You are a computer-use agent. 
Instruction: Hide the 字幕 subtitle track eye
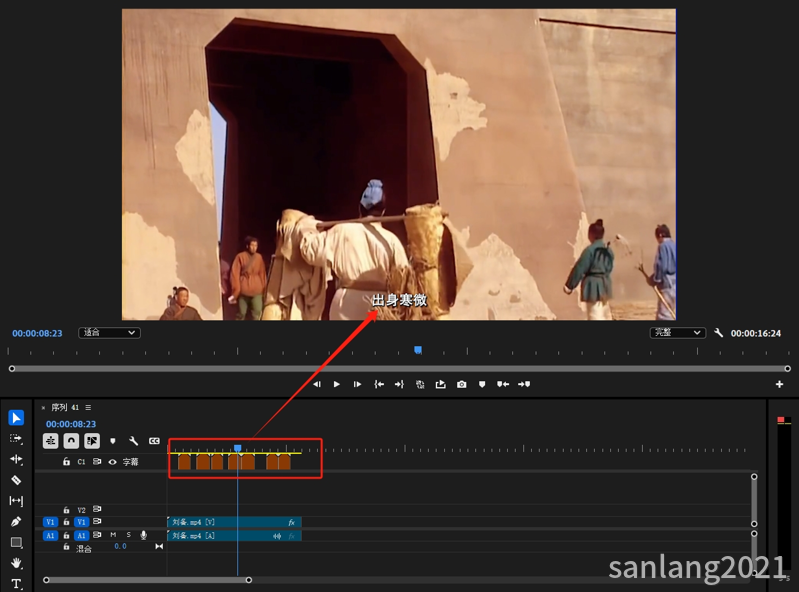coord(112,462)
